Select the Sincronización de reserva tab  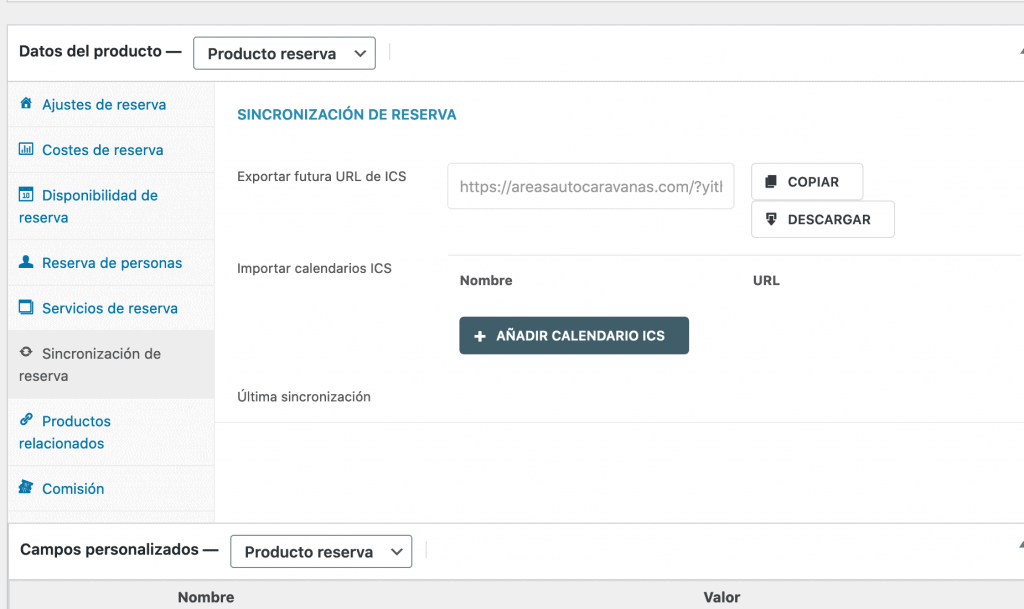[x=111, y=365]
